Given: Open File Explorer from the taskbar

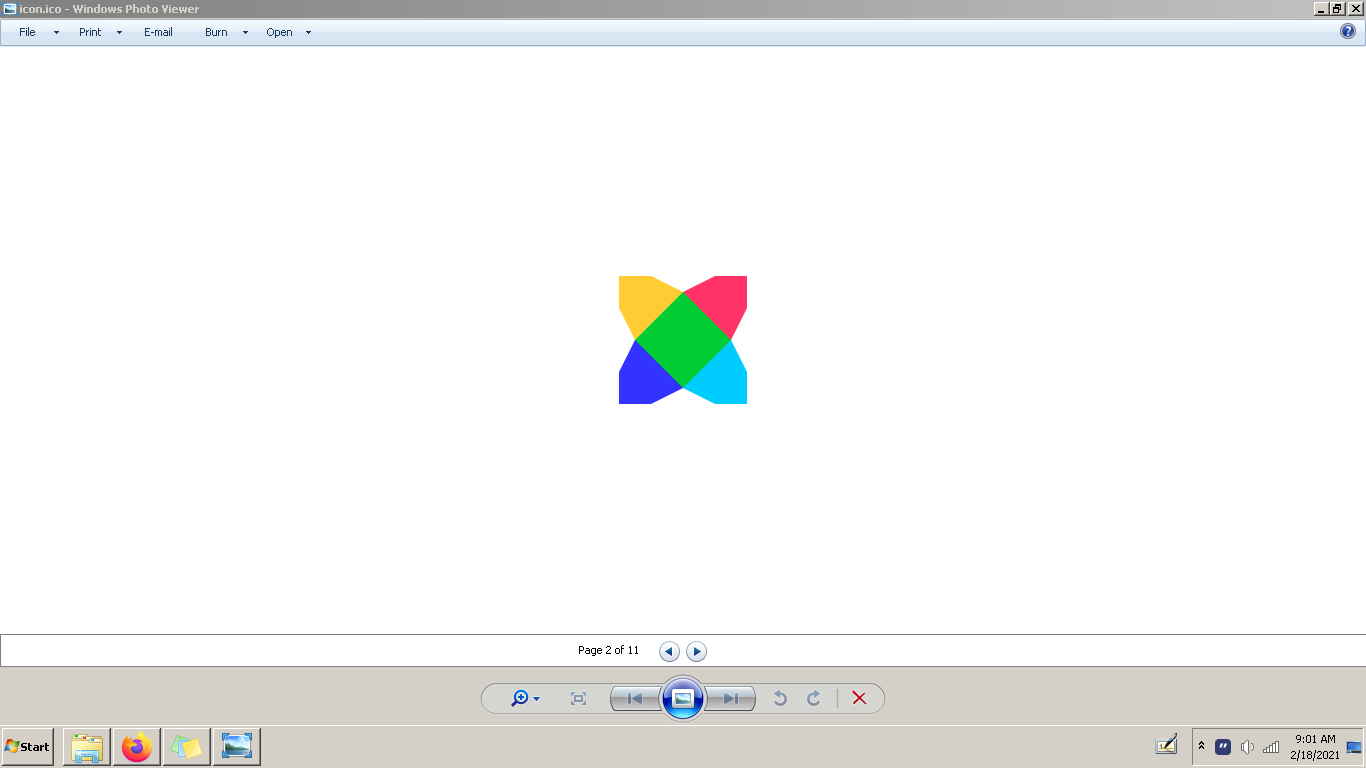Looking at the screenshot, I should click(x=87, y=746).
